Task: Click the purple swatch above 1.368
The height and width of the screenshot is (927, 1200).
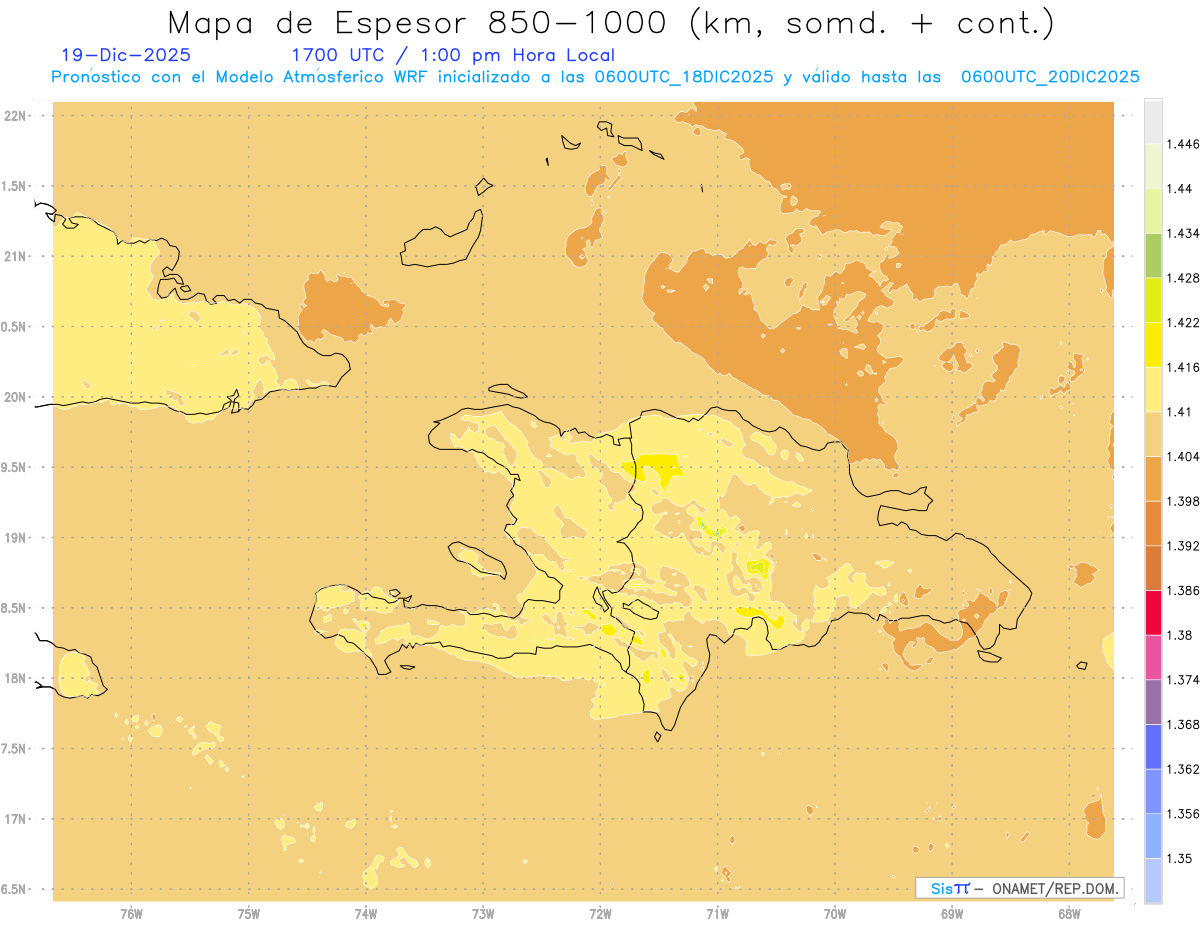Action: click(x=1153, y=702)
